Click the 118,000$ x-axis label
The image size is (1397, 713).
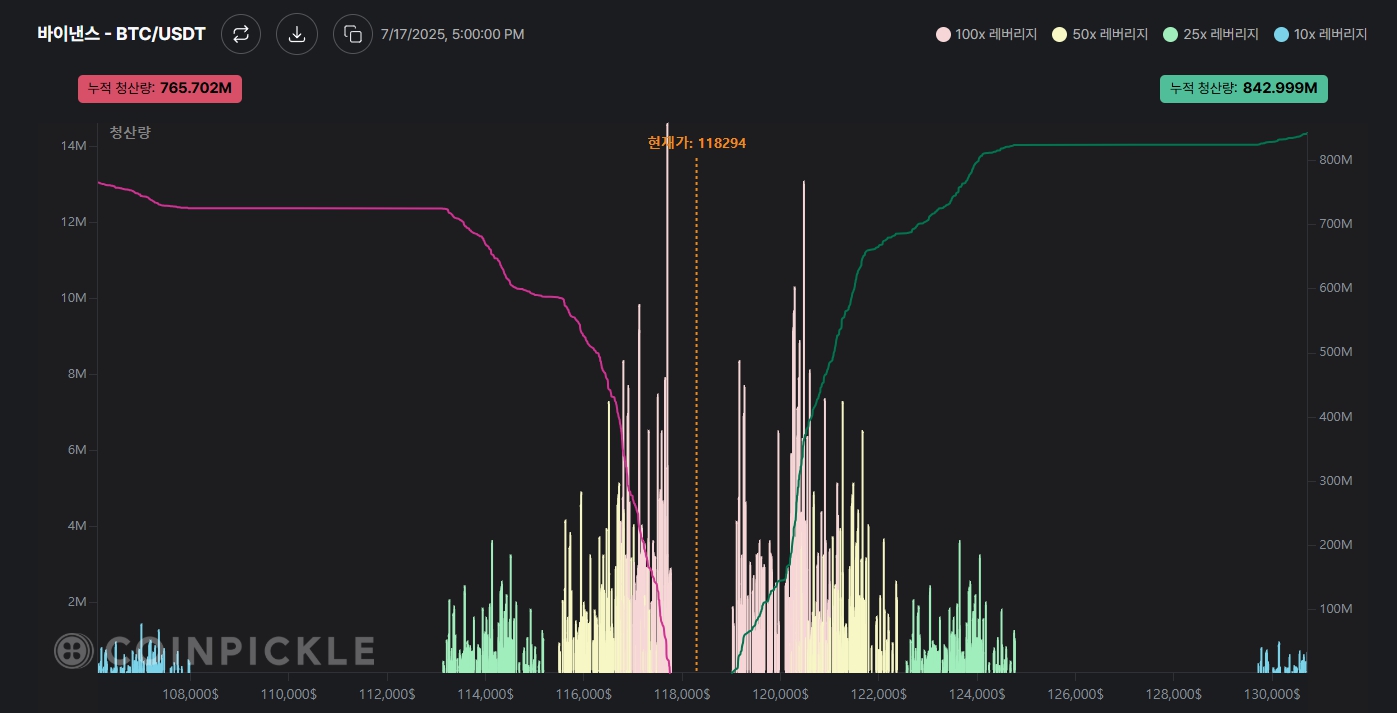(x=682, y=693)
